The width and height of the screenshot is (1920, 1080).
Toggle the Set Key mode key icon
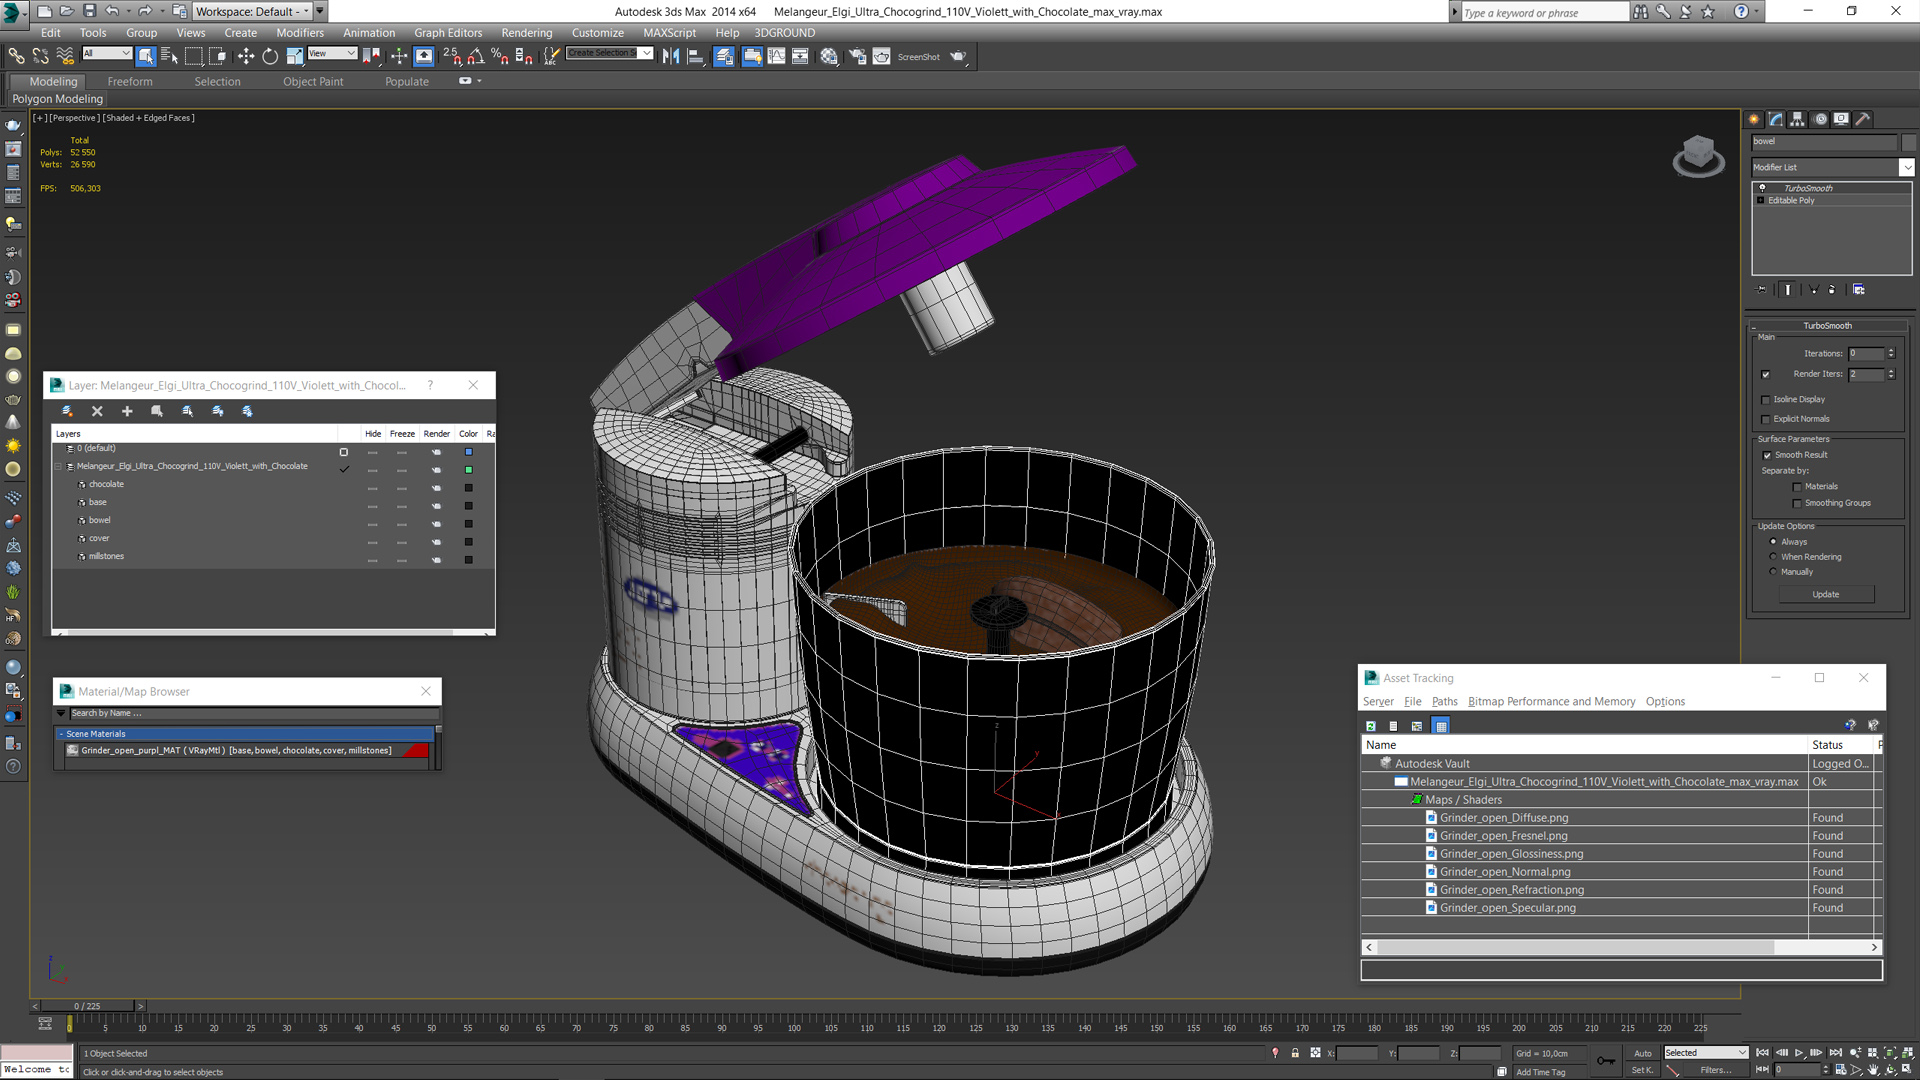coord(1605,1060)
